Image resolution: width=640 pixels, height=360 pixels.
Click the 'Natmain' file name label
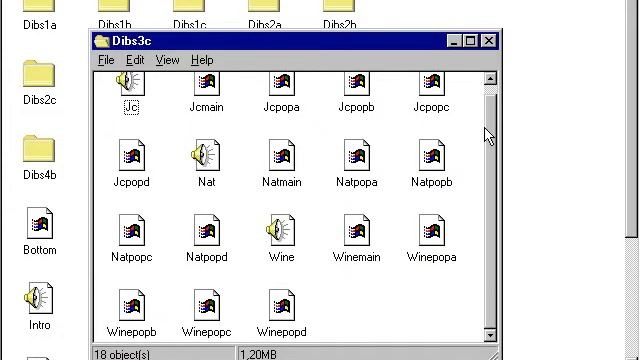point(282,182)
